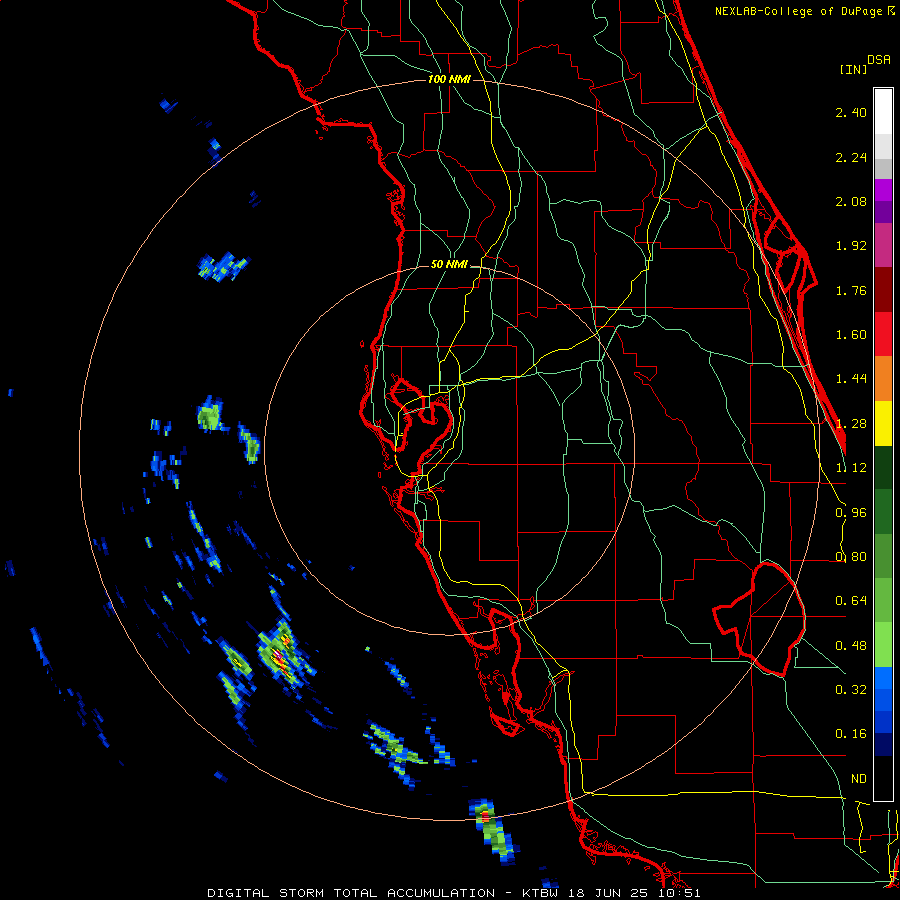Click the 1.92 legend value
900x900 pixels.
click(x=851, y=246)
